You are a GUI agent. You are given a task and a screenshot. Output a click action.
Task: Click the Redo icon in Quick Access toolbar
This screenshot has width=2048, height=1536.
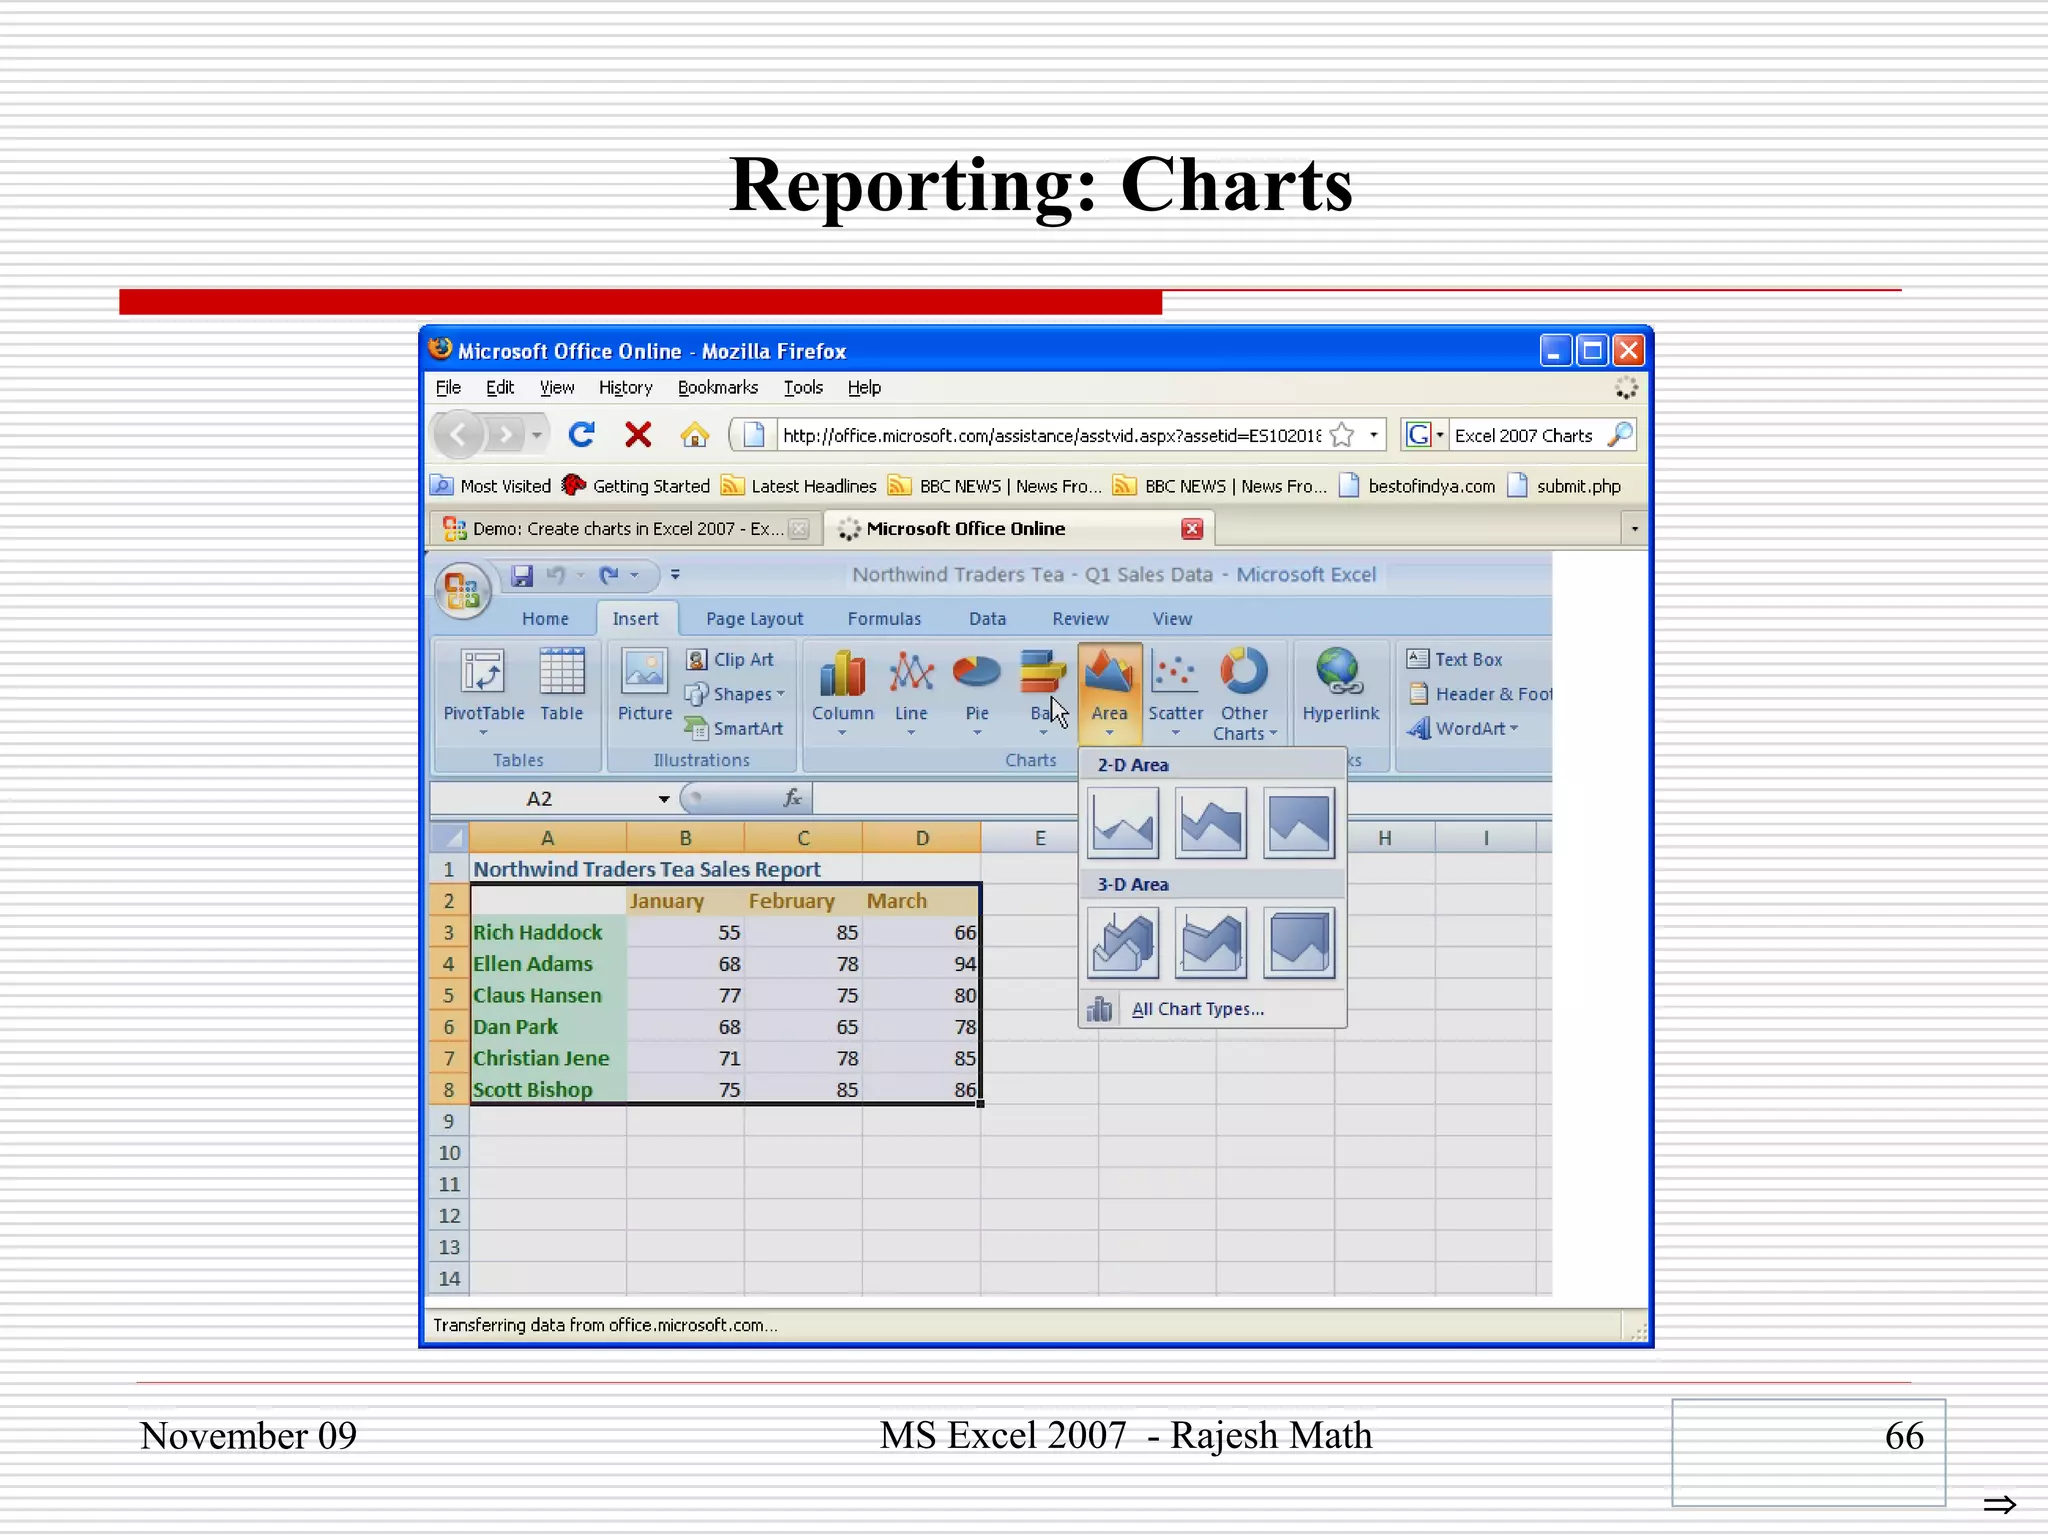608,575
